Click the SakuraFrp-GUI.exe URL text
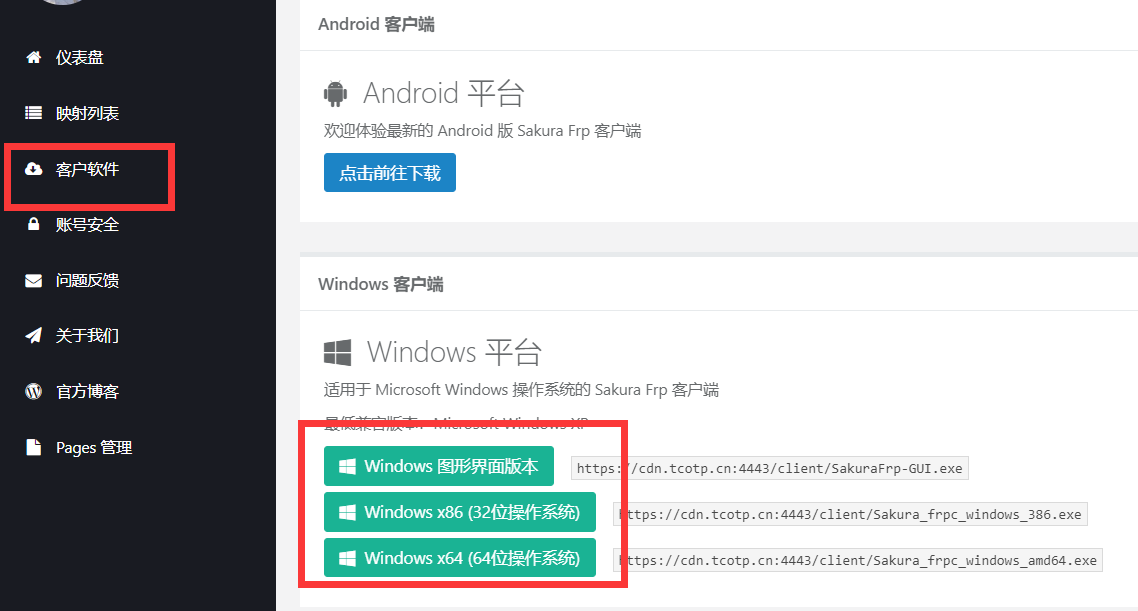This screenshot has height=611, width=1138. tap(769, 468)
